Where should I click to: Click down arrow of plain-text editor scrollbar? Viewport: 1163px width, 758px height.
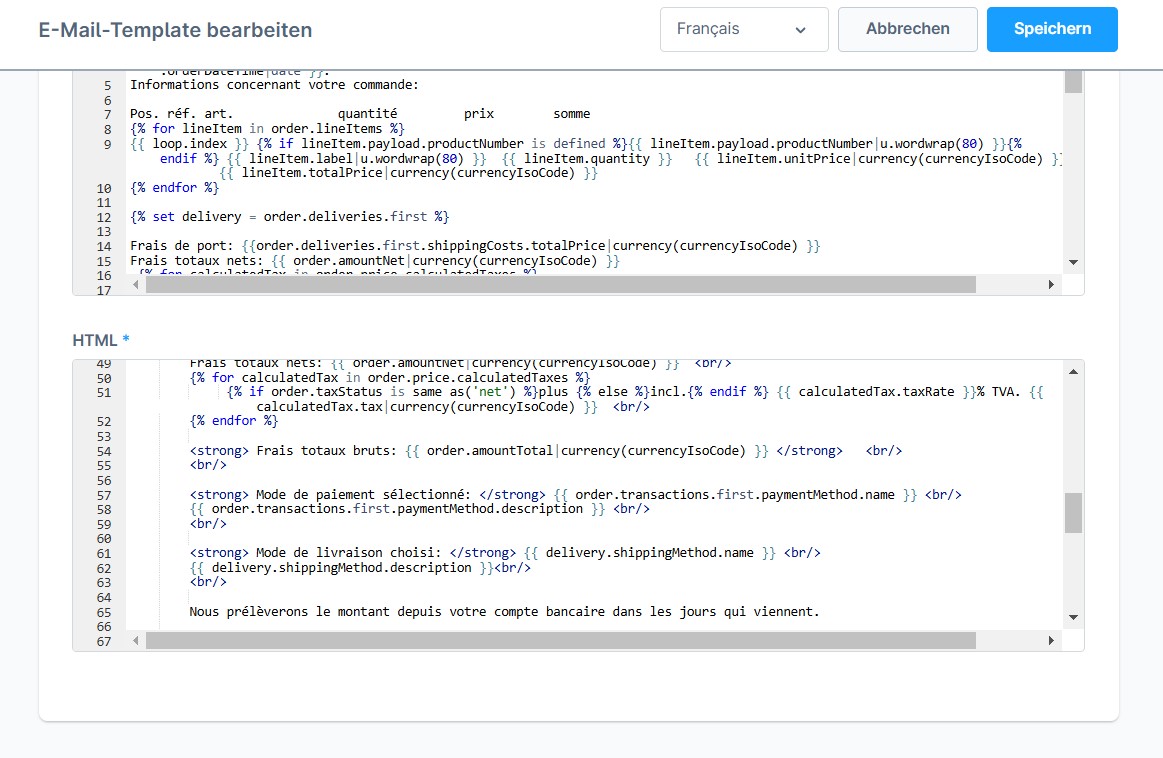(x=1073, y=262)
